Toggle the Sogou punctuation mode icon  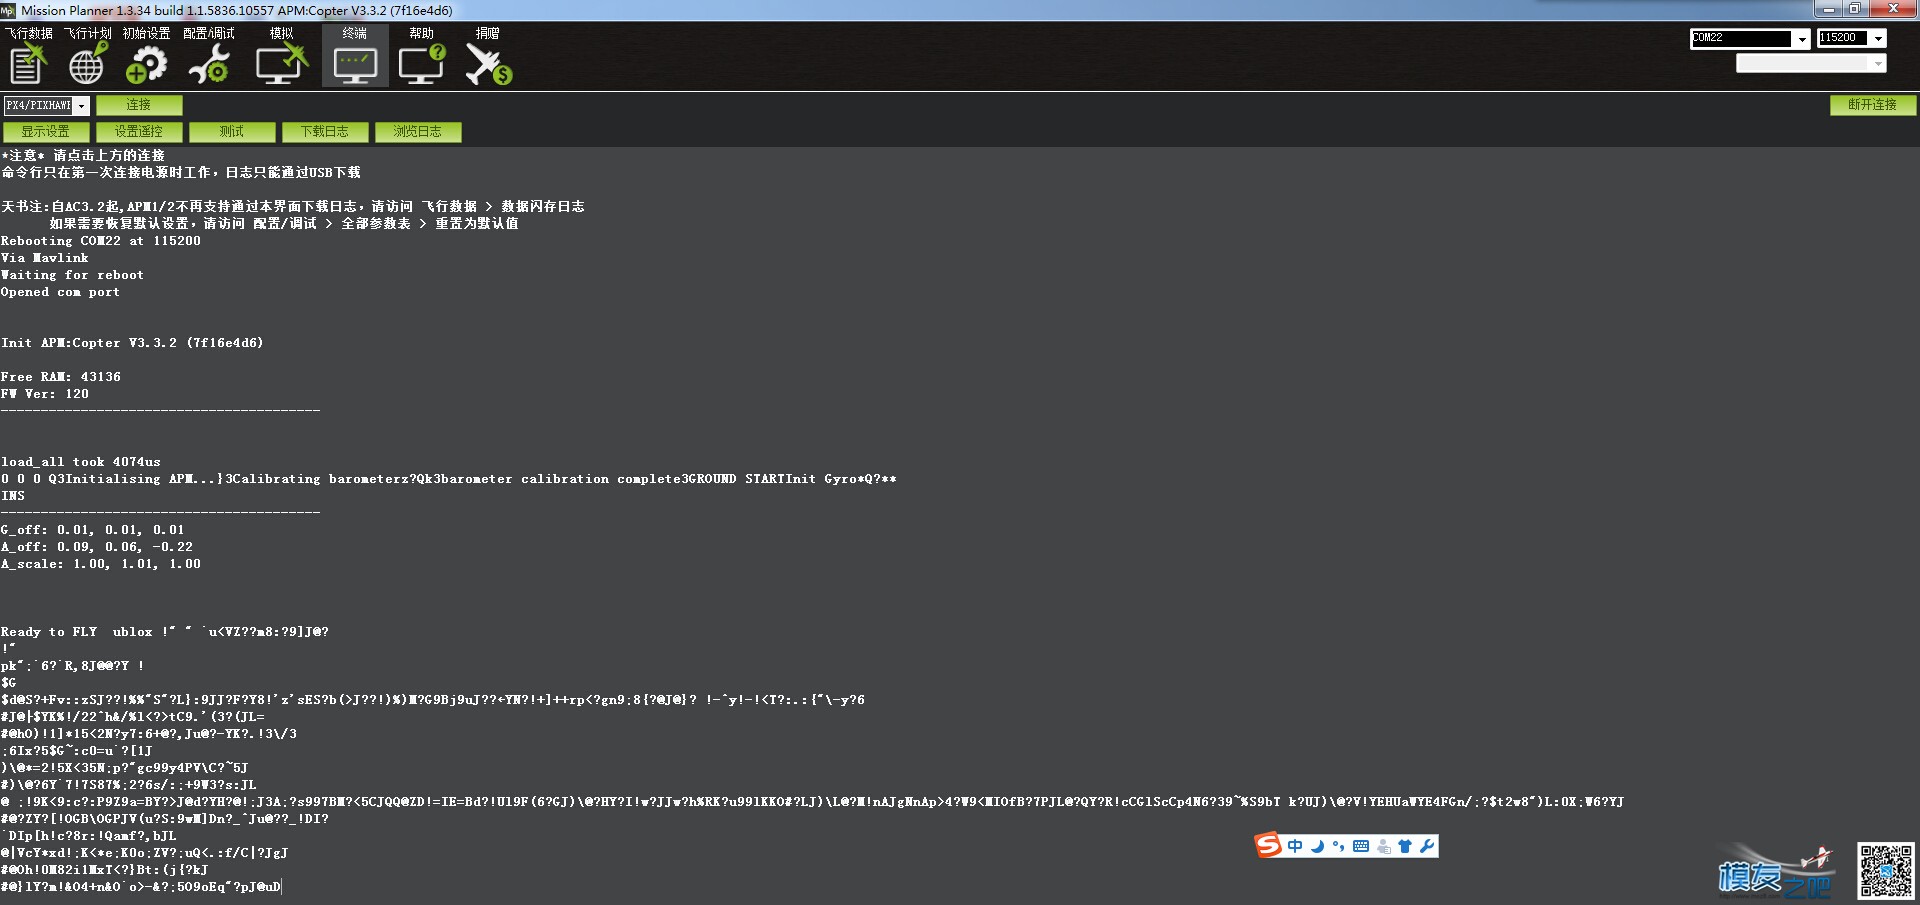tap(1339, 846)
